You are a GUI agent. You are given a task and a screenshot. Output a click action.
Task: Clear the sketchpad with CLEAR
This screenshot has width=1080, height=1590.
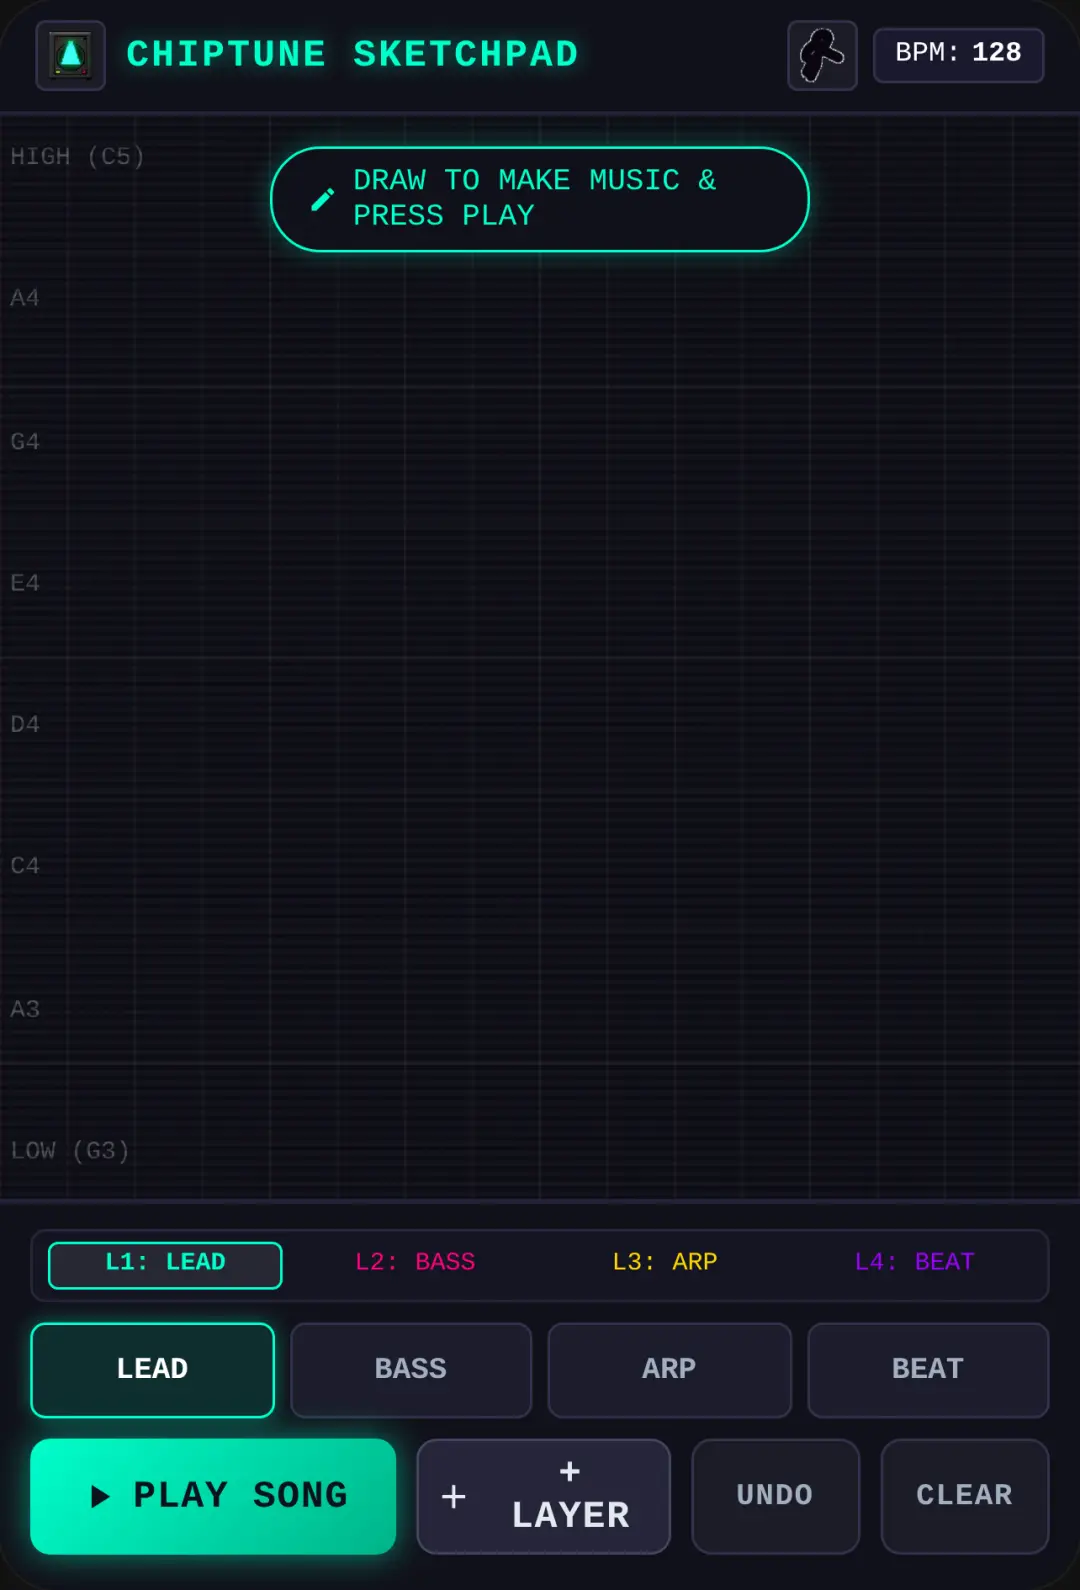pos(965,1496)
